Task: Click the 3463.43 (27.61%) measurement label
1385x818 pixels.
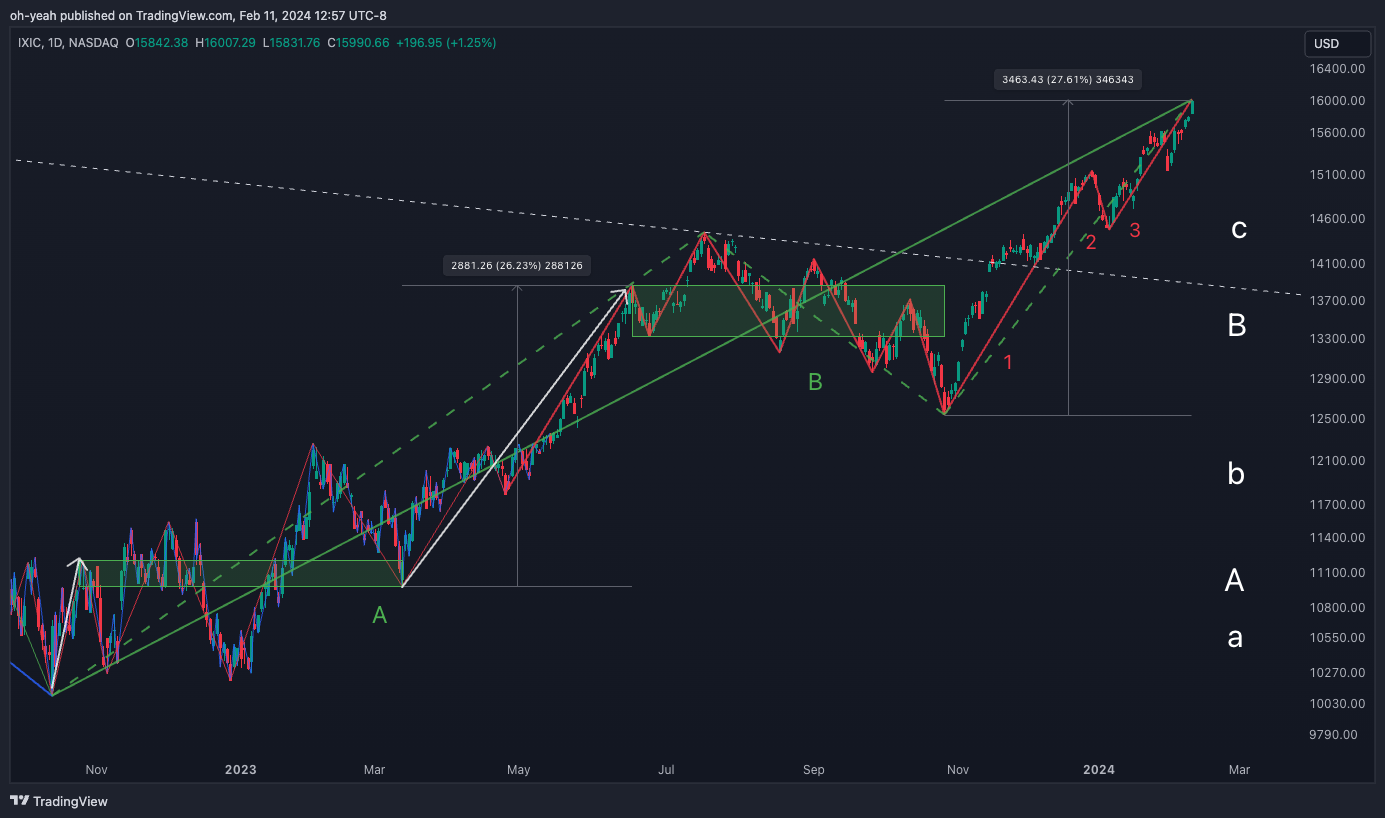Action: point(1068,80)
